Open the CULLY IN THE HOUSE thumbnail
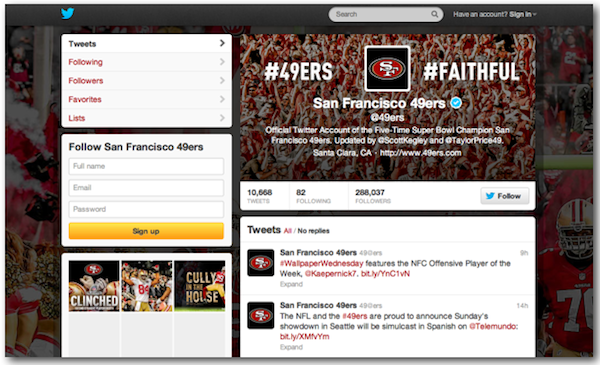 [200, 286]
